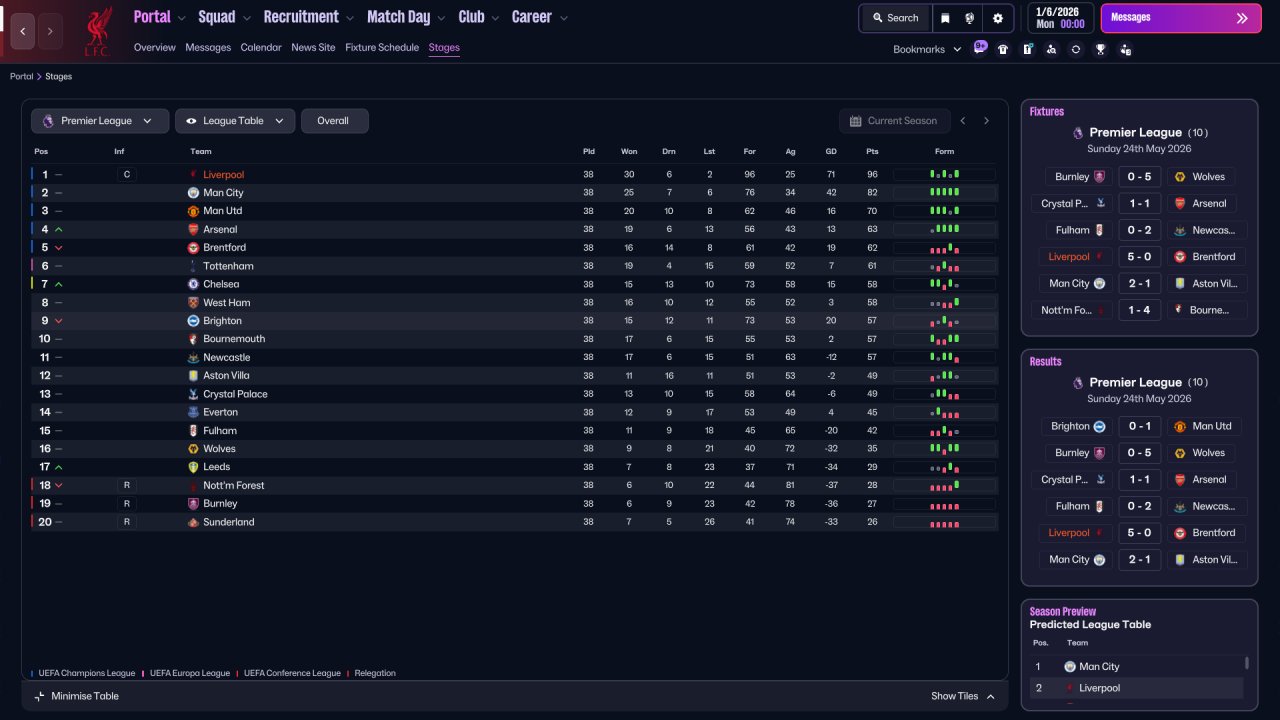Show previous season with left chevron
Viewport: 1280px width, 720px height.
963,121
